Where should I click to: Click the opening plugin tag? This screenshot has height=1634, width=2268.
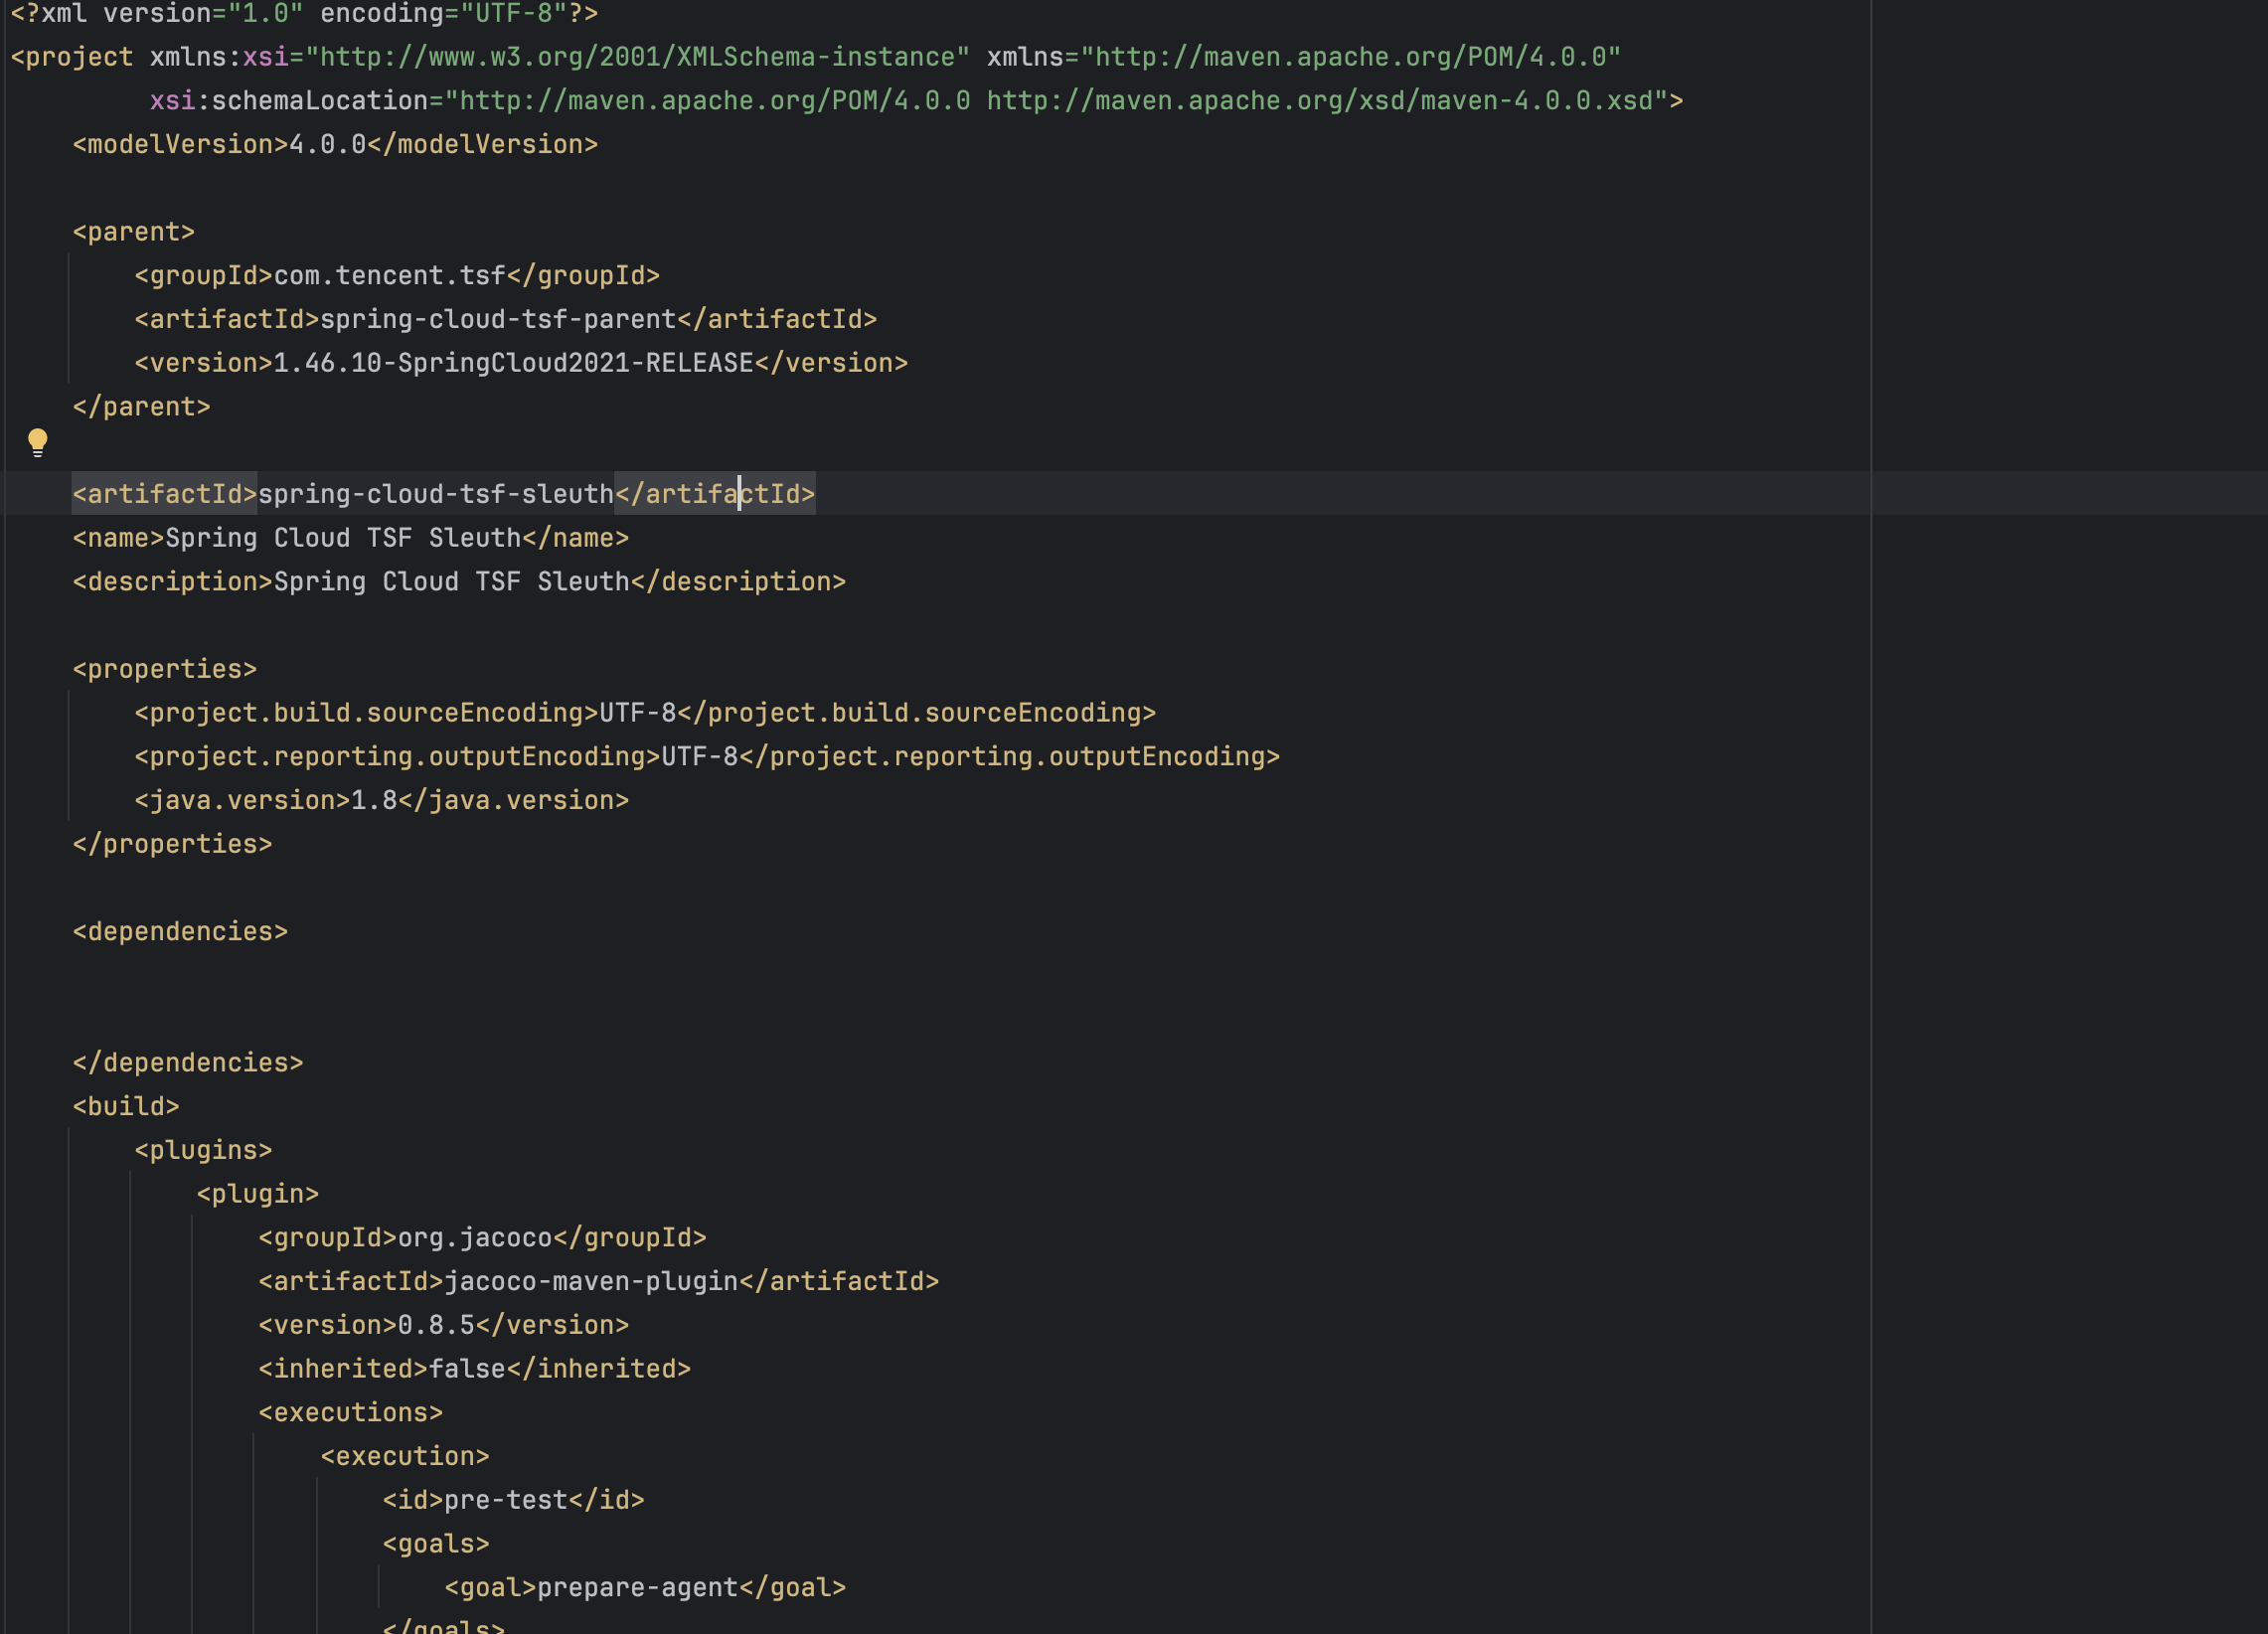tap(258, 1194)
